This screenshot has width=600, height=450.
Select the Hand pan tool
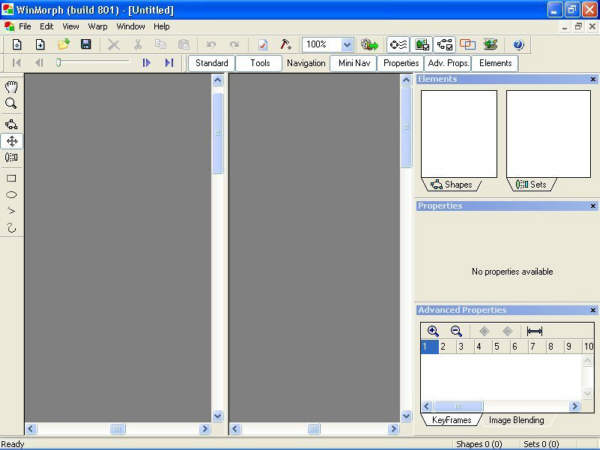11,87
